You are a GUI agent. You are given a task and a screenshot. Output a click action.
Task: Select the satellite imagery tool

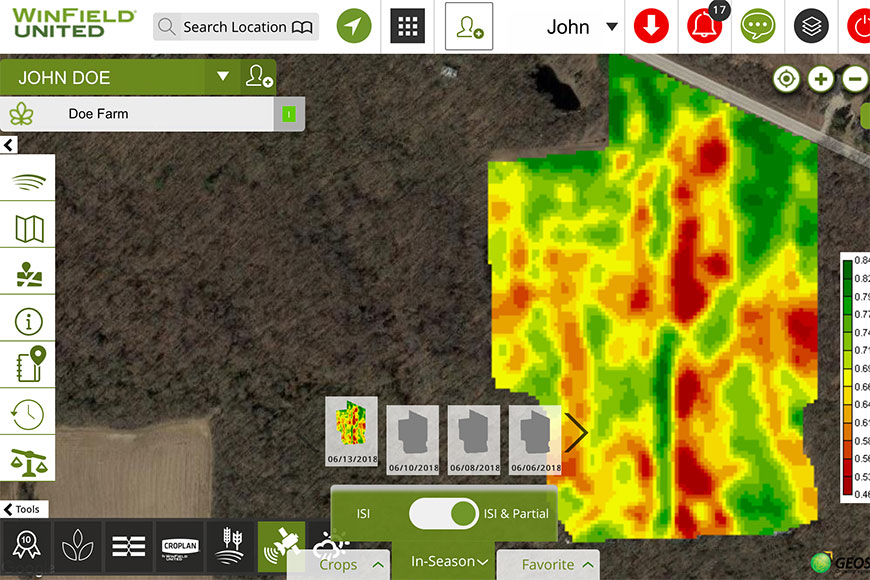coord(281,547)
